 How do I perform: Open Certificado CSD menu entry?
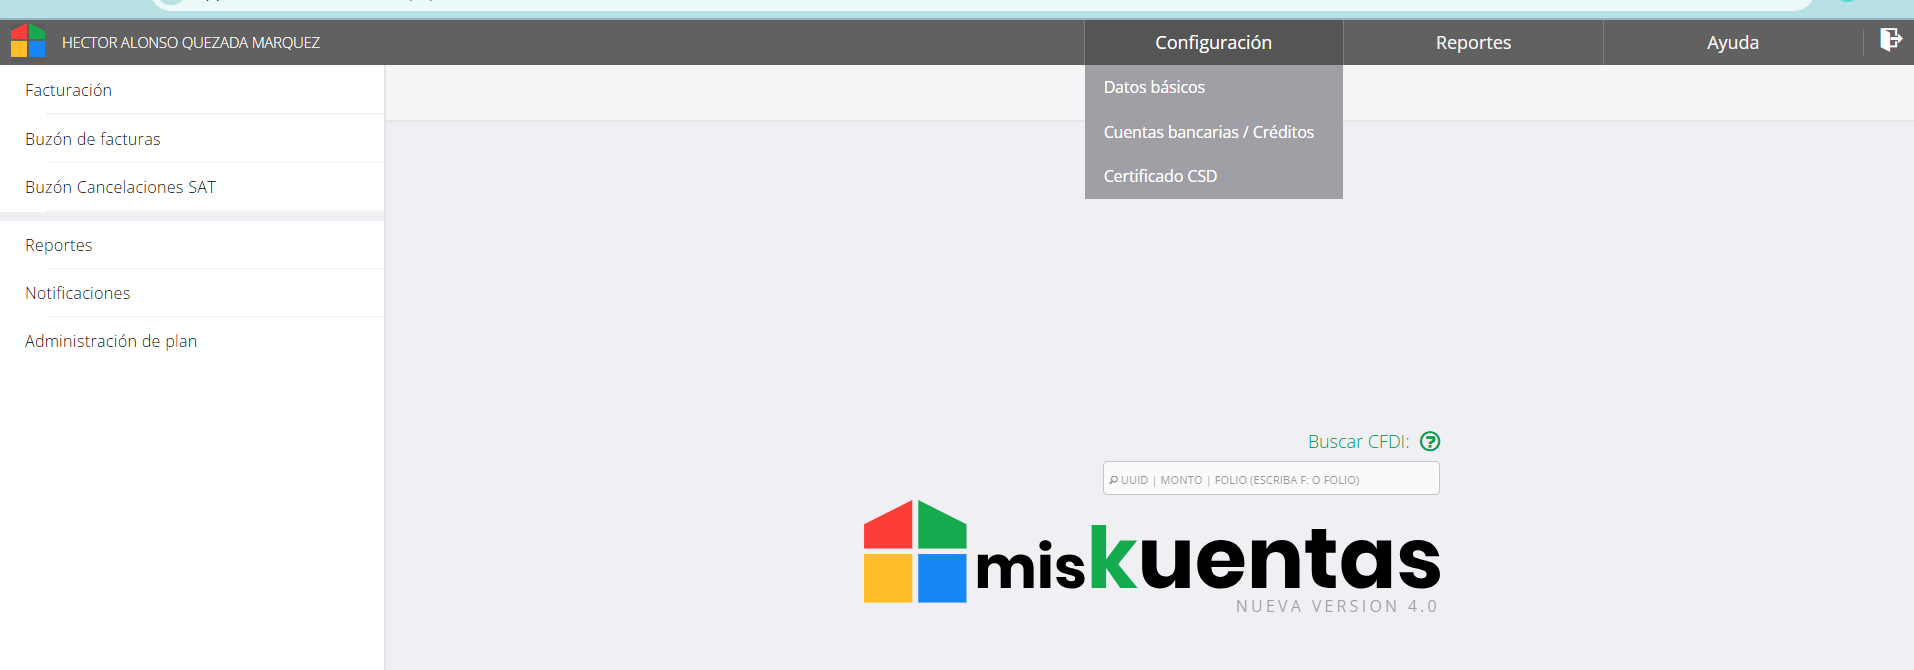1160,176
